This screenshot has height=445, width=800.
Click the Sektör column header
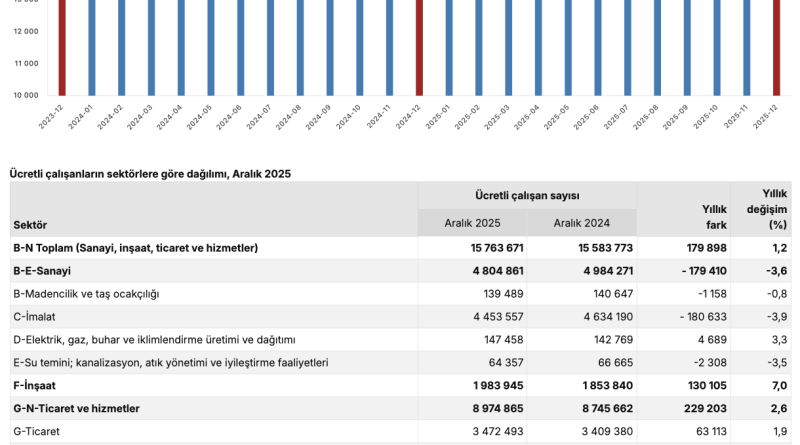pyautogui.click(x=30, y=225)
